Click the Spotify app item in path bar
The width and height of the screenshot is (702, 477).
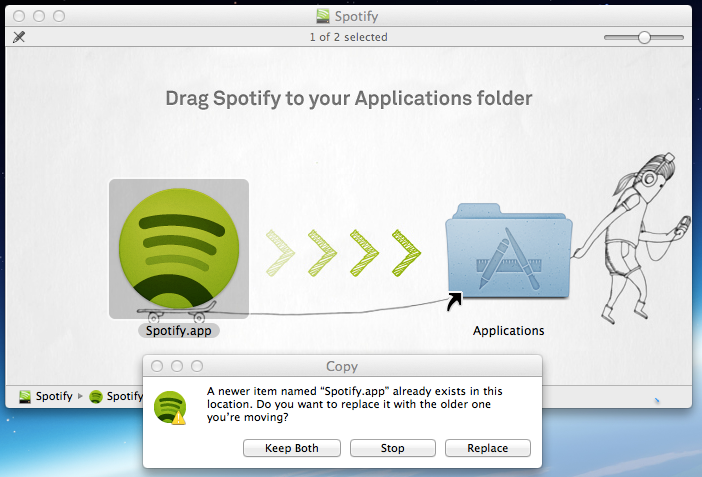116,396
